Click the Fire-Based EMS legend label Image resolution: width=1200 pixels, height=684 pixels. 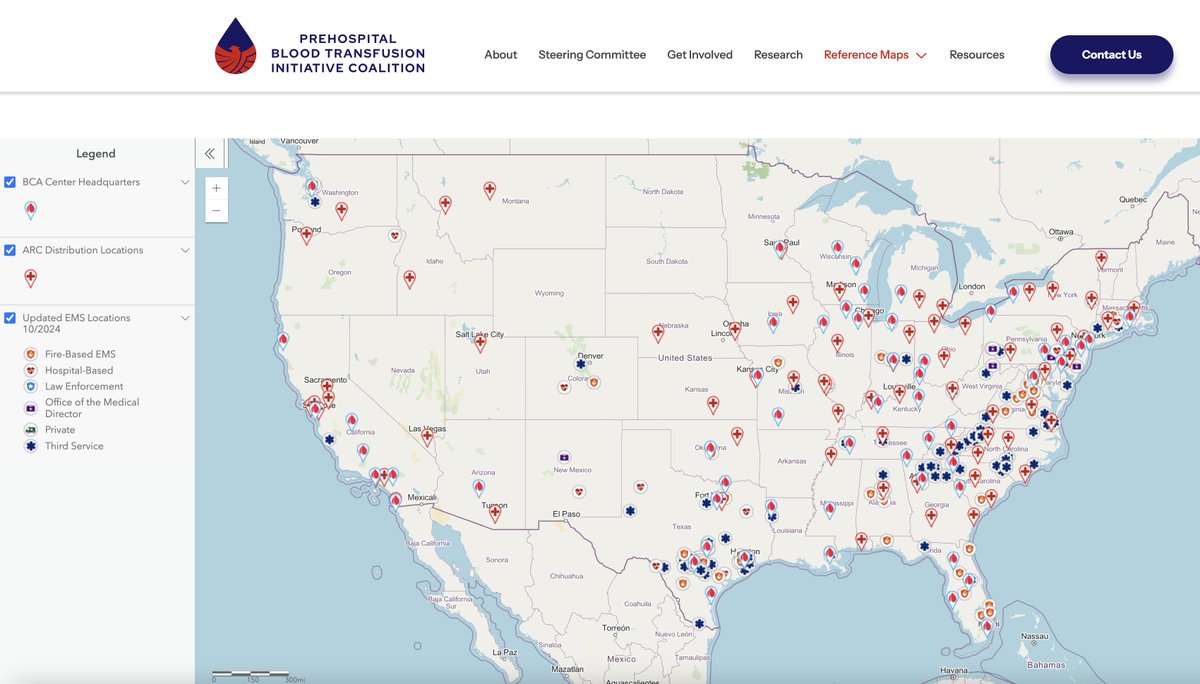coord(80,354)
